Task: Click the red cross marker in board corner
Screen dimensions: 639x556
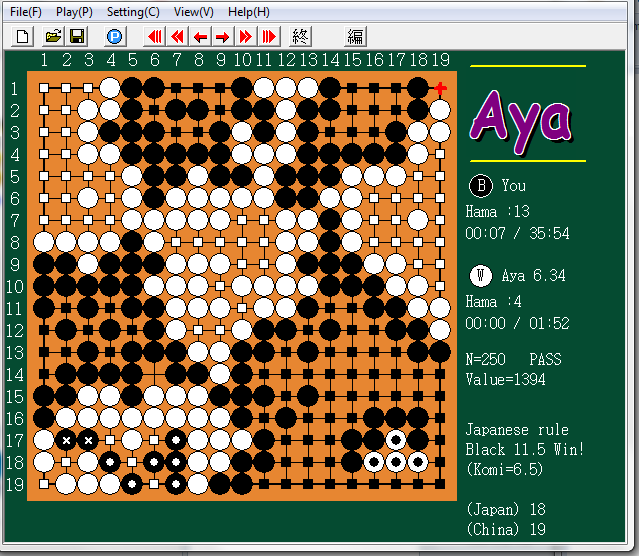Action: coord(440,88)
